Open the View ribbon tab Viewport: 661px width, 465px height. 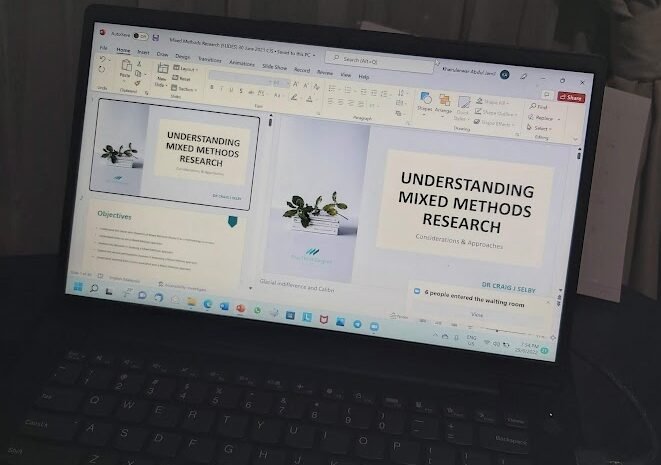(346, 75)
